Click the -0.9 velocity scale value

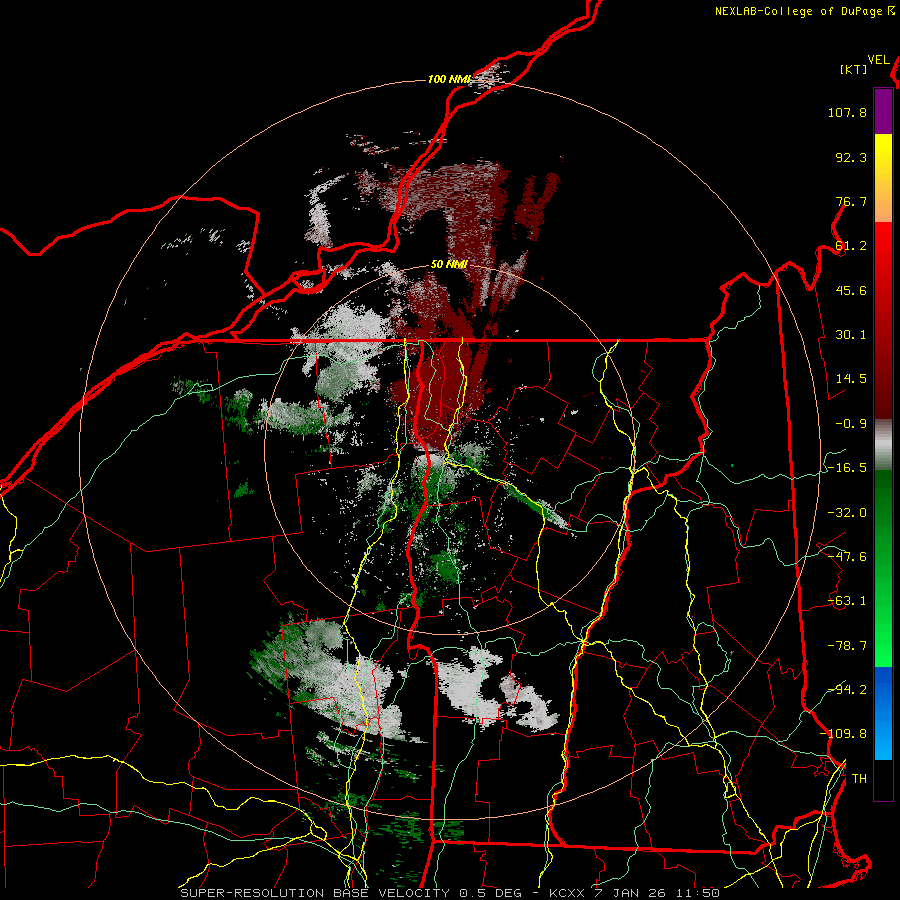click(x=851, y=424)
